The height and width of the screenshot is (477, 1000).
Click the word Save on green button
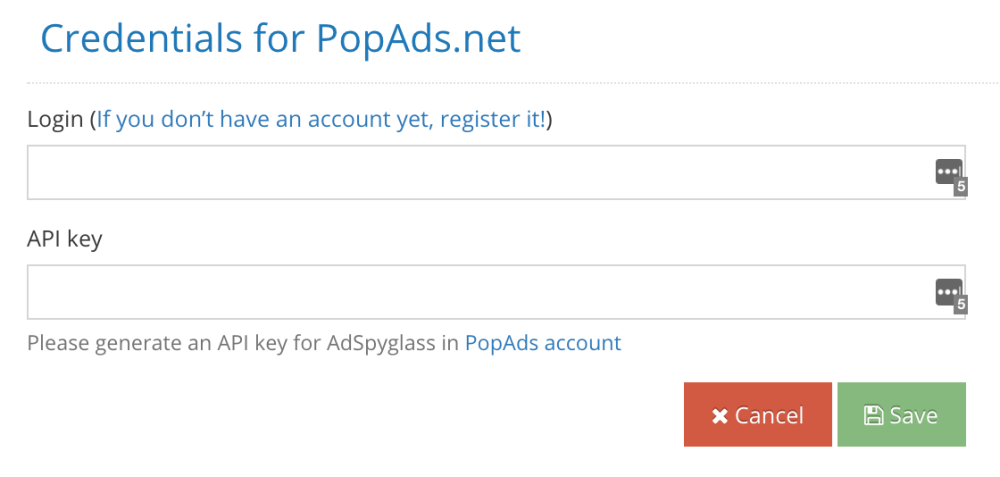tap(913, 416)
